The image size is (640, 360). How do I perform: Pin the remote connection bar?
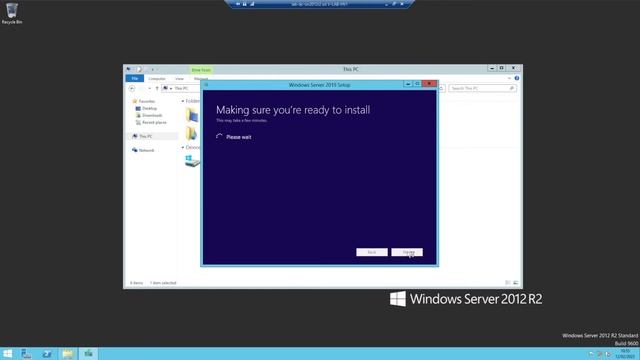[238, 4]
